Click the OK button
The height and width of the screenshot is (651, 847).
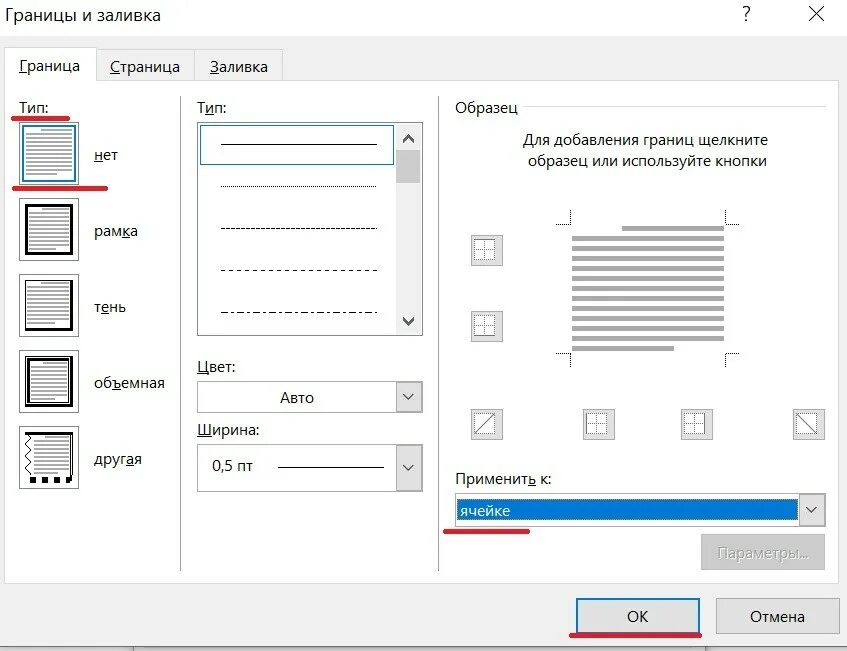[x=637, y=616]
